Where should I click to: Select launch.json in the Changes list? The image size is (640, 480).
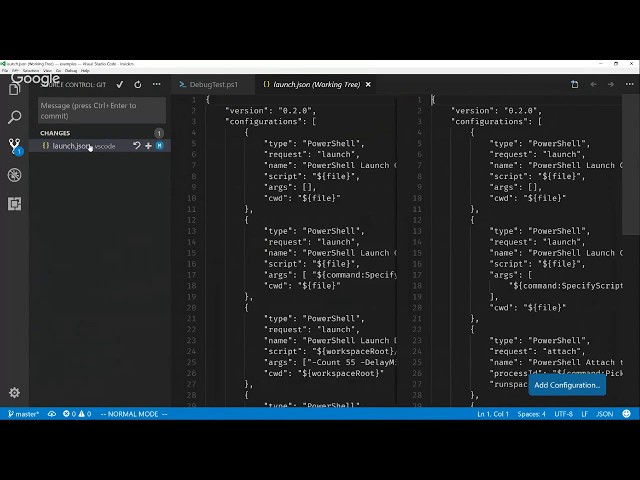[x=100, y=146]
